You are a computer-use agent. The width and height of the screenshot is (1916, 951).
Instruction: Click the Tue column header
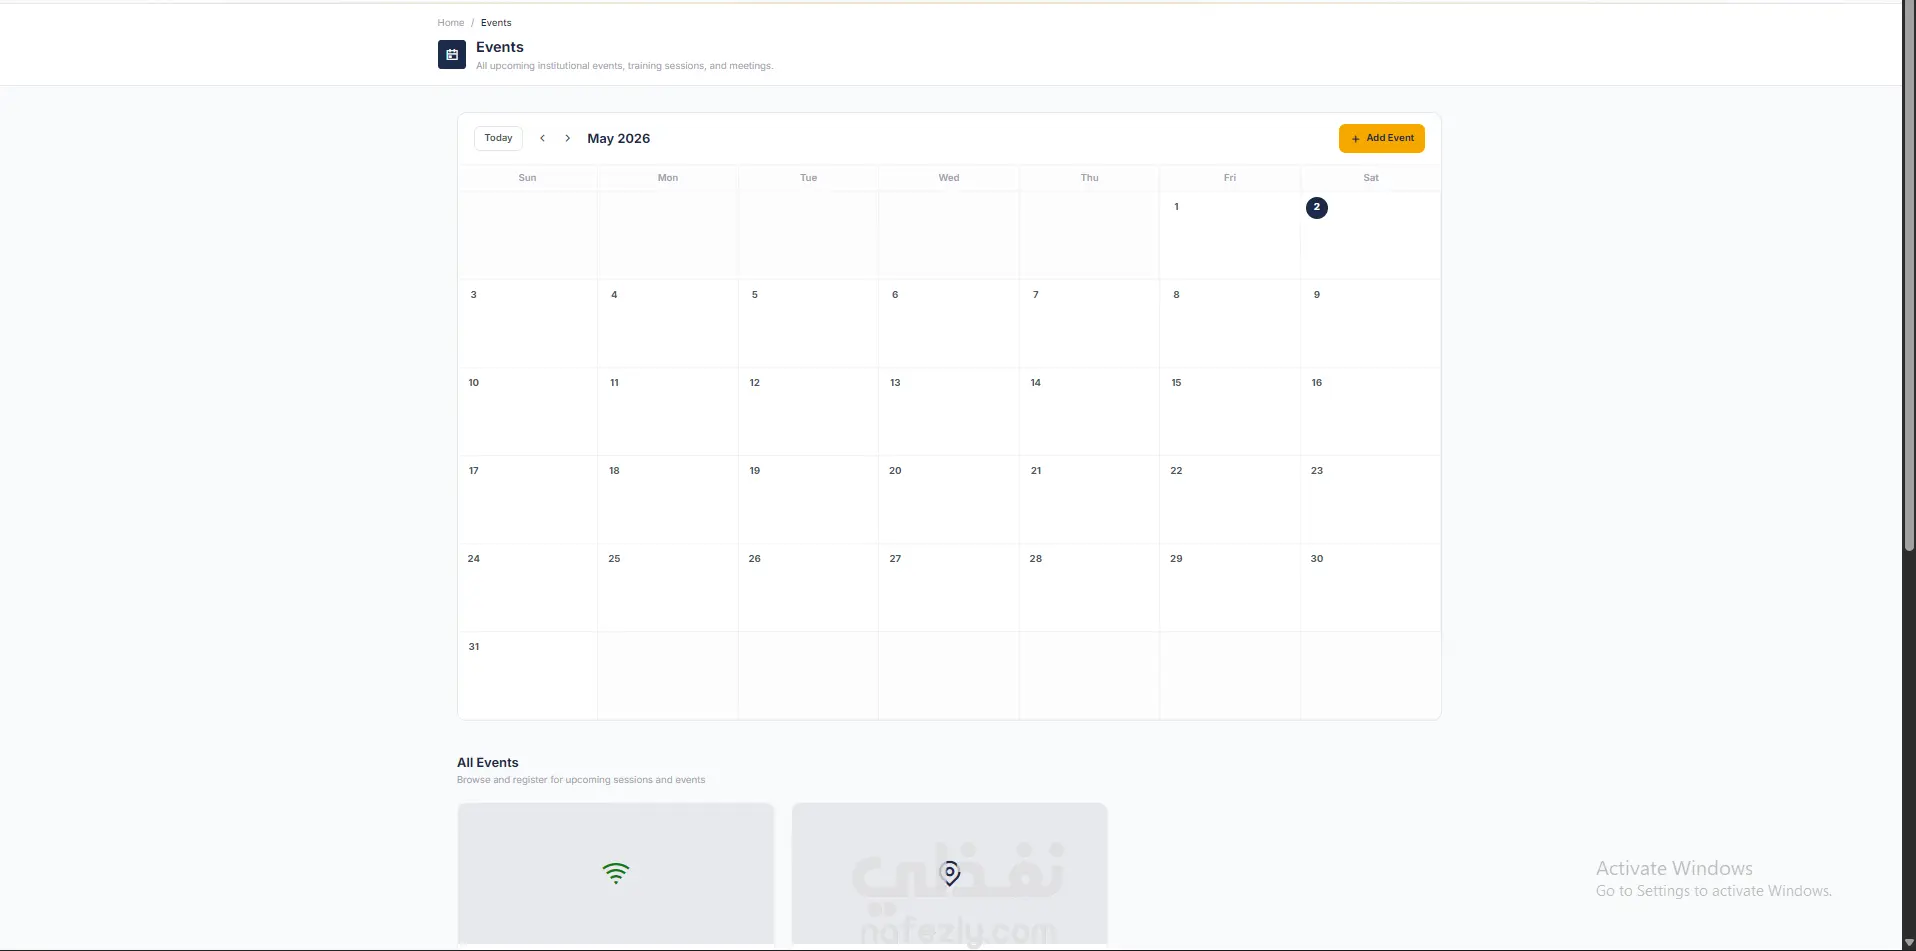(x=808, y=178)
